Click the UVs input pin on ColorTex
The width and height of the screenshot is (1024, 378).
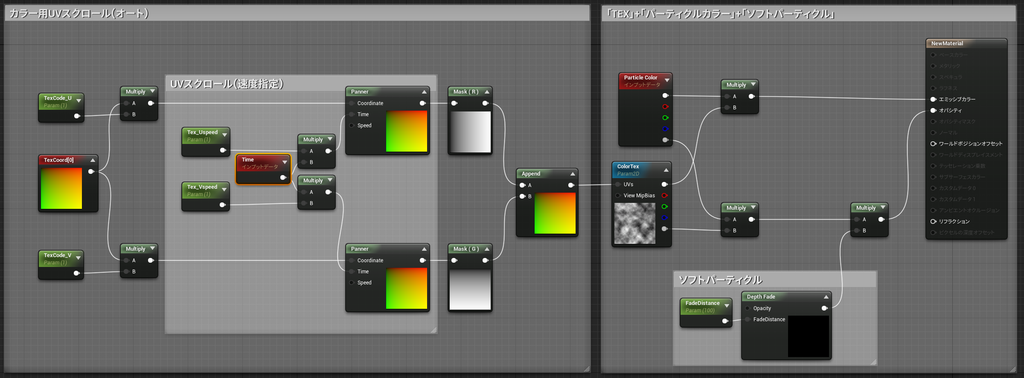pos(618,184)
